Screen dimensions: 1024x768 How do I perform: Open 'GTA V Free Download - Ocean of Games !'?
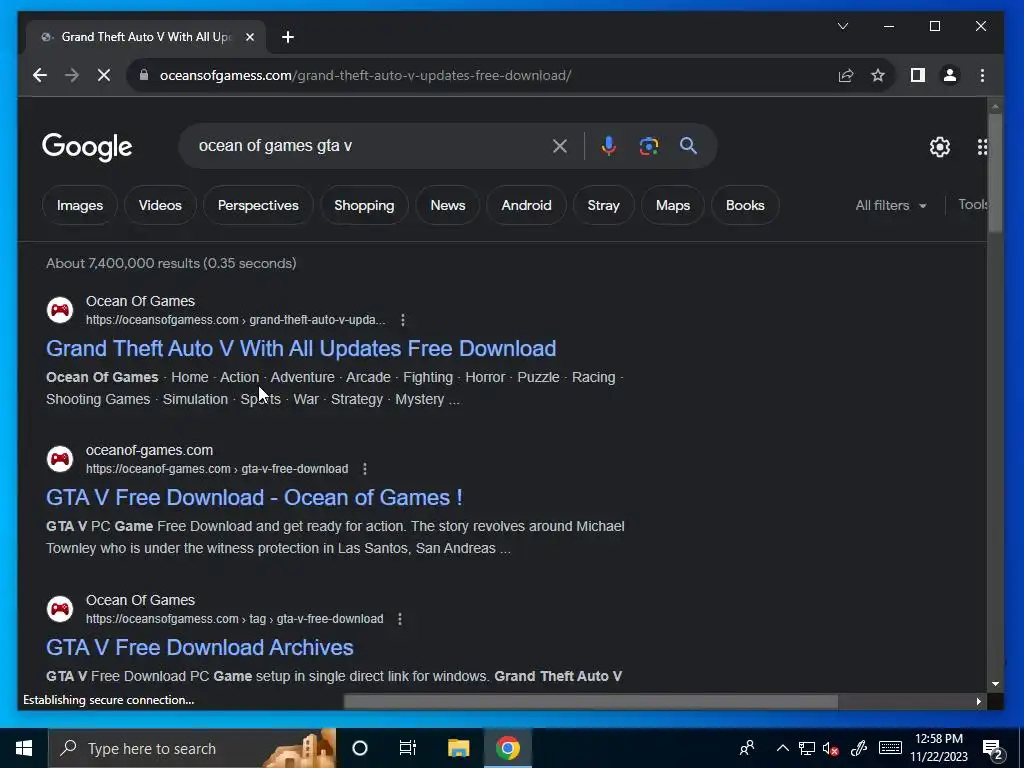254,498
